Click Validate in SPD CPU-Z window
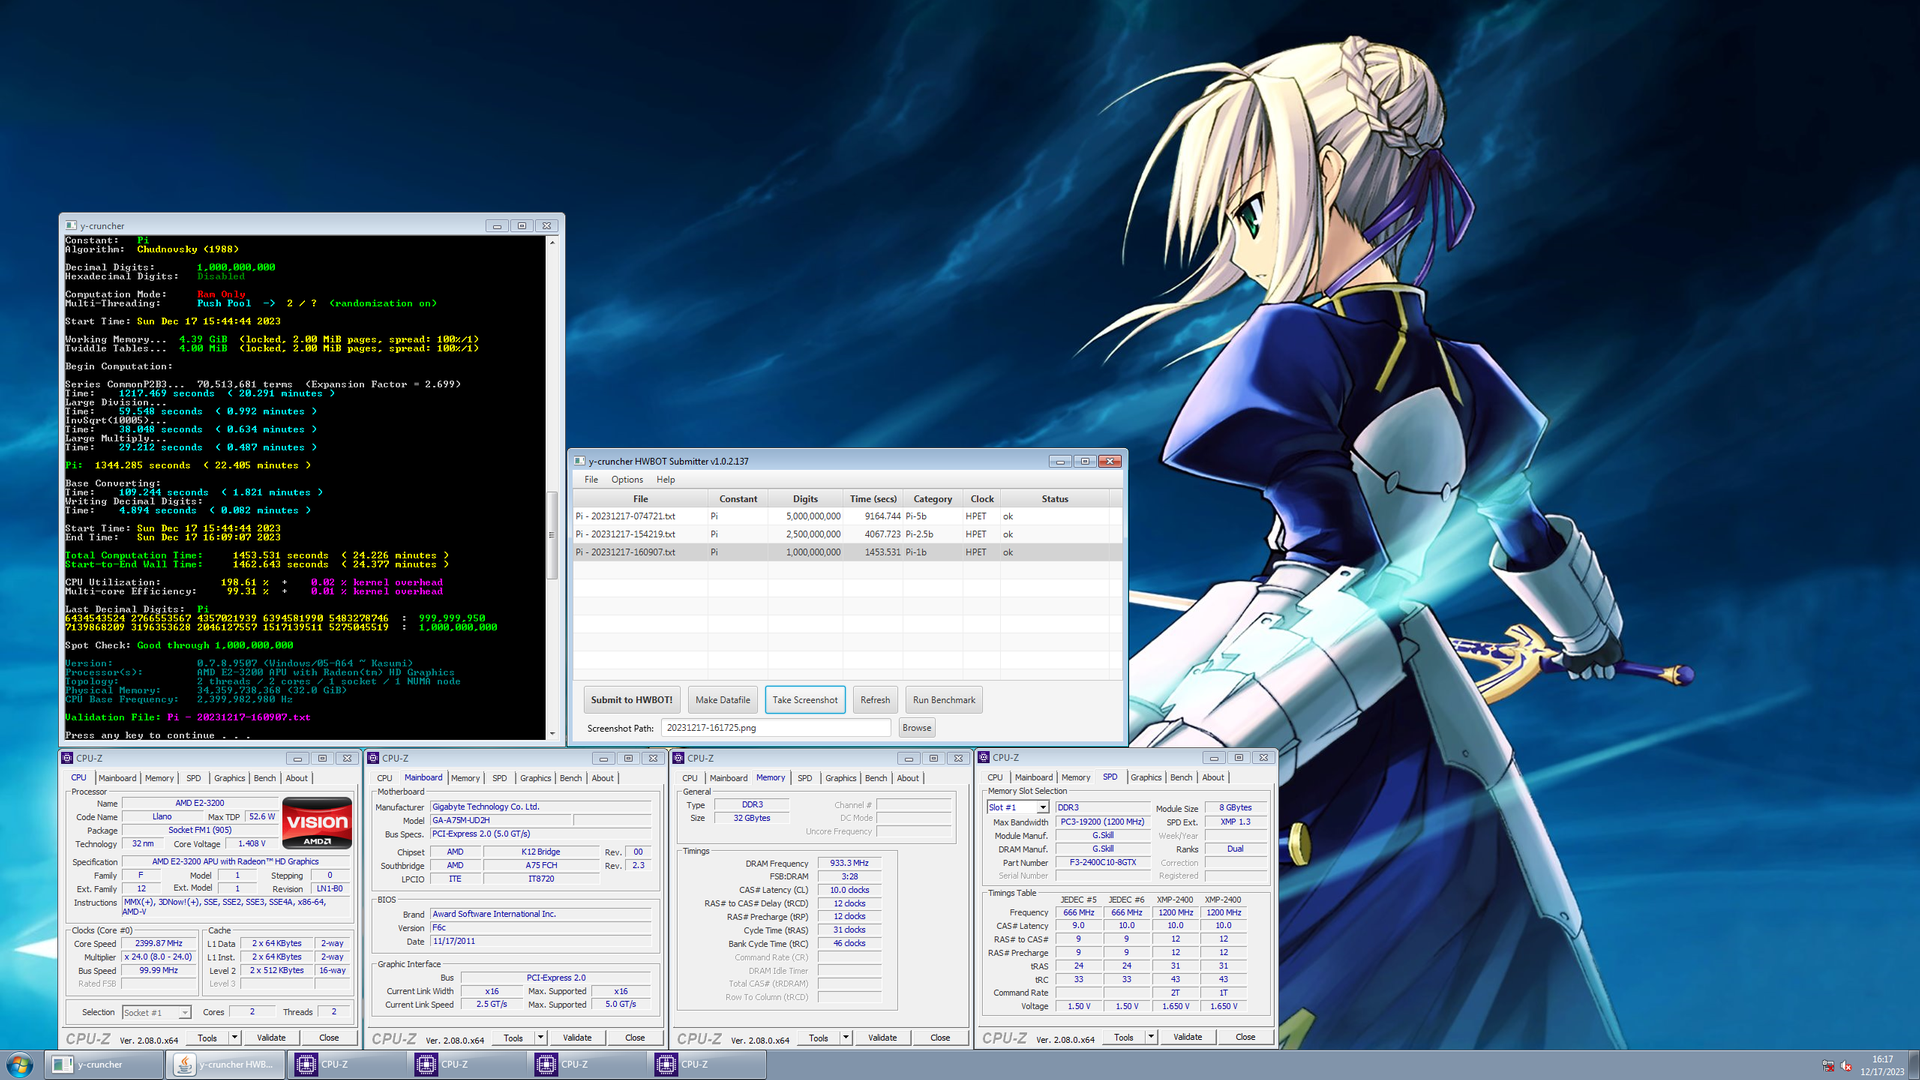 [x=1187, y=1037]
